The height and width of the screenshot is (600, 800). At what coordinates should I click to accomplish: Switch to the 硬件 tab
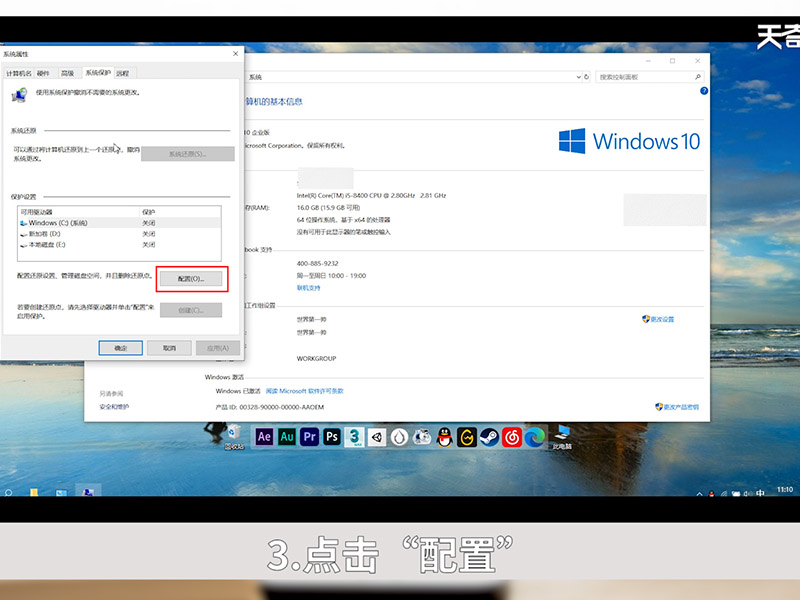pos(43,73)
